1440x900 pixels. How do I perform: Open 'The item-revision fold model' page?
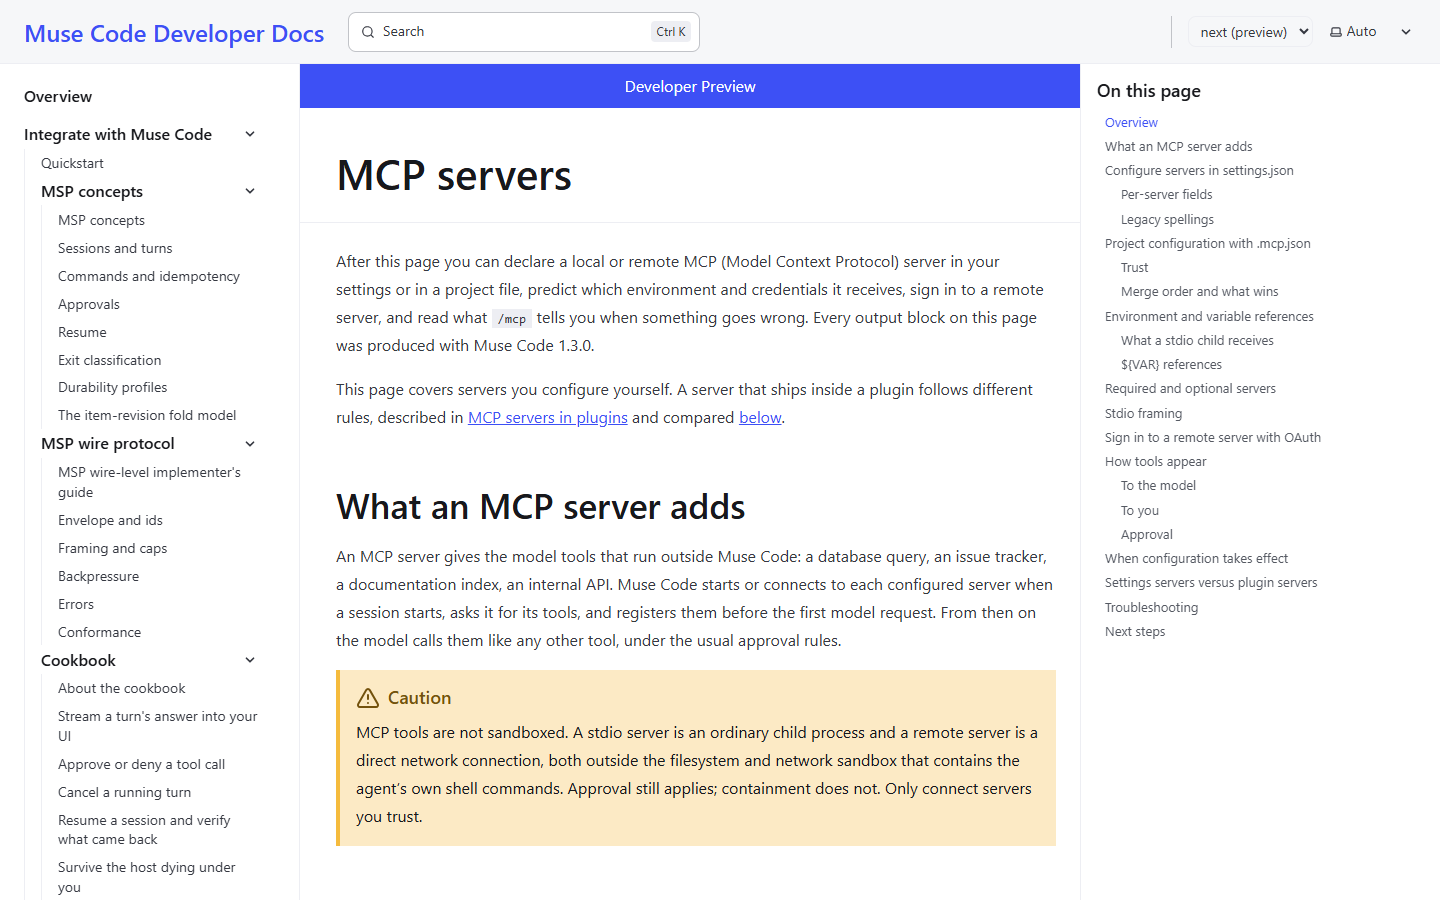tap(147, 415)
